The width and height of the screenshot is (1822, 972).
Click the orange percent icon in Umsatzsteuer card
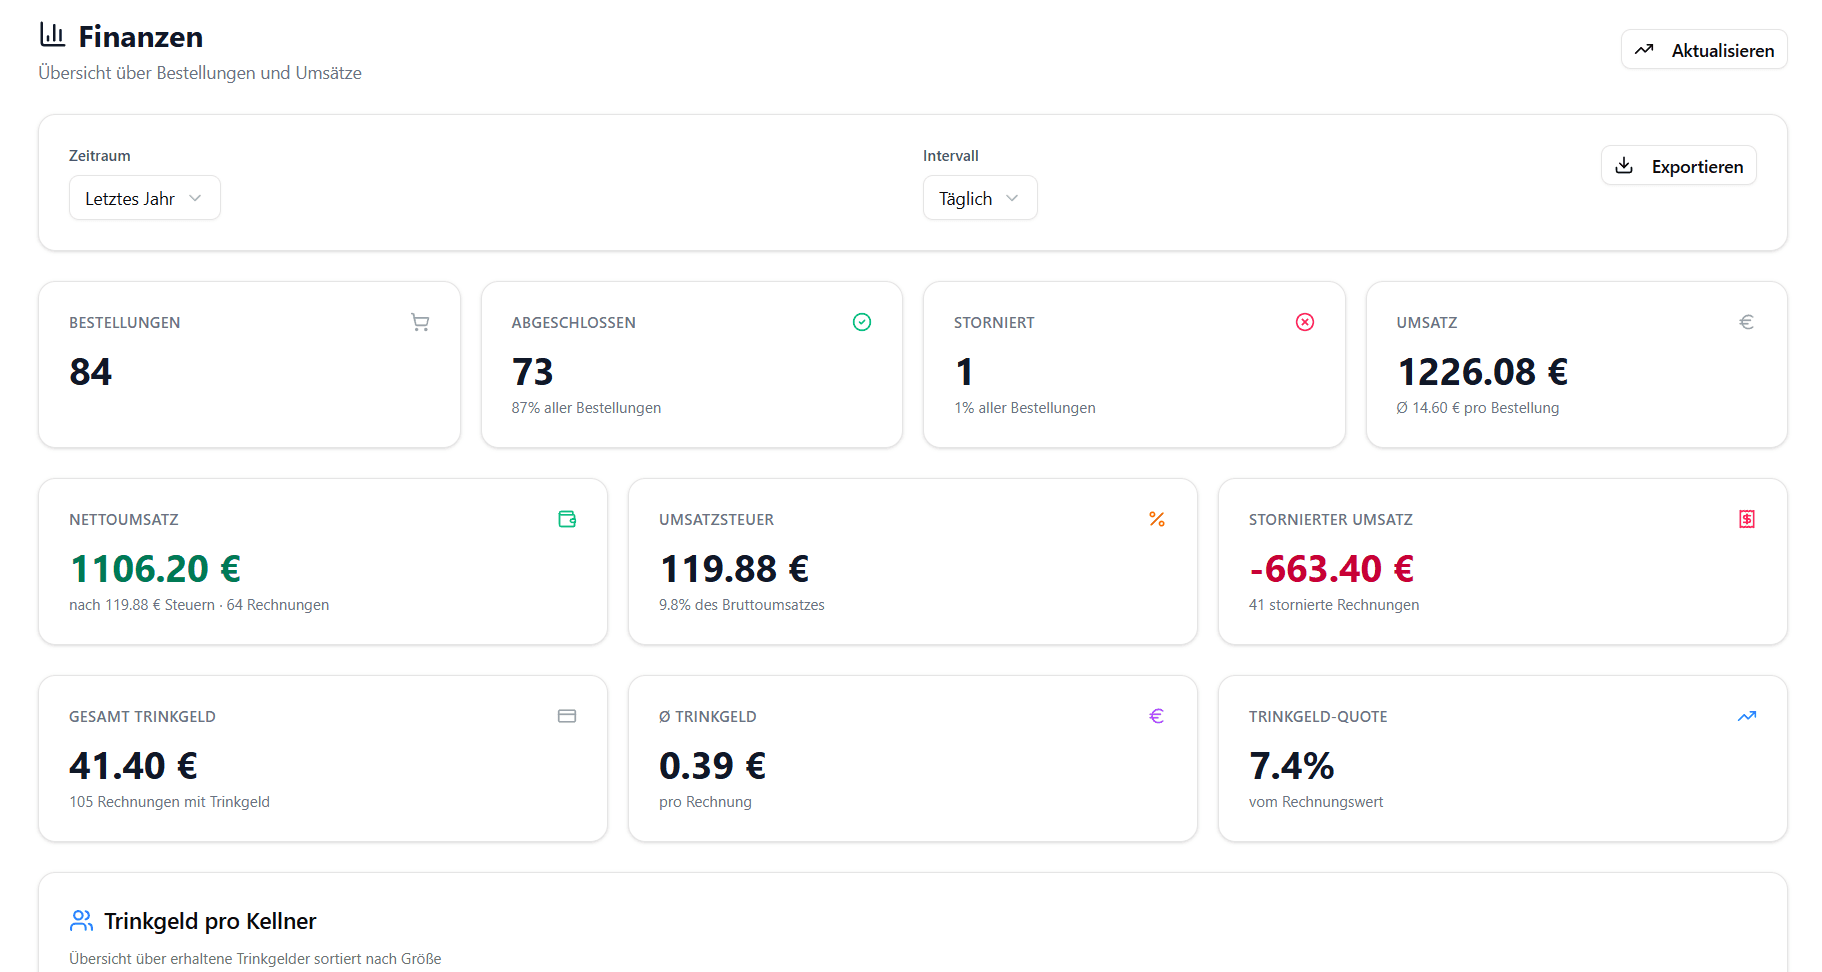tap(1157, 519)
